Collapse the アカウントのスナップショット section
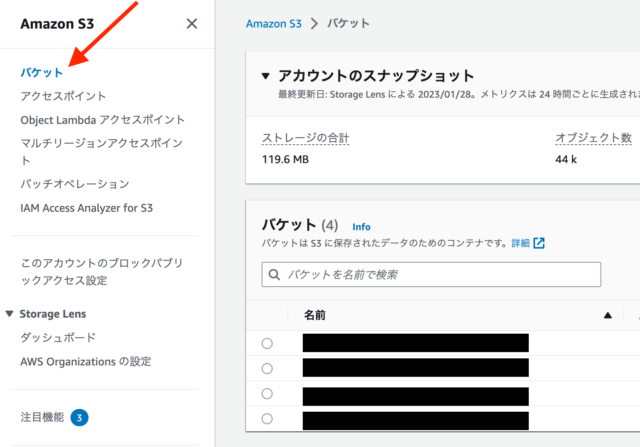Image resolution: width=640 pixels, height=447 pixels. [265, 76]
